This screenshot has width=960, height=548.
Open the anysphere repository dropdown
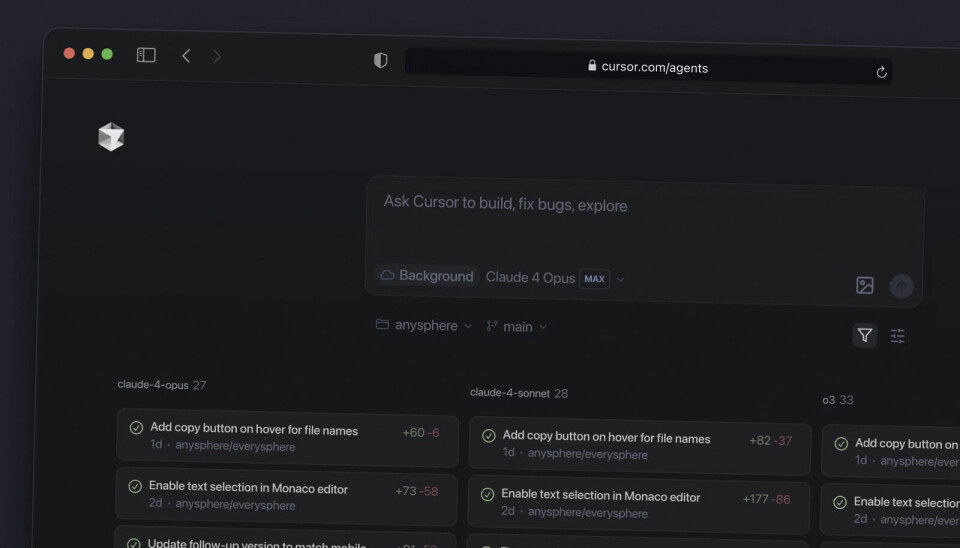[424, 325]
